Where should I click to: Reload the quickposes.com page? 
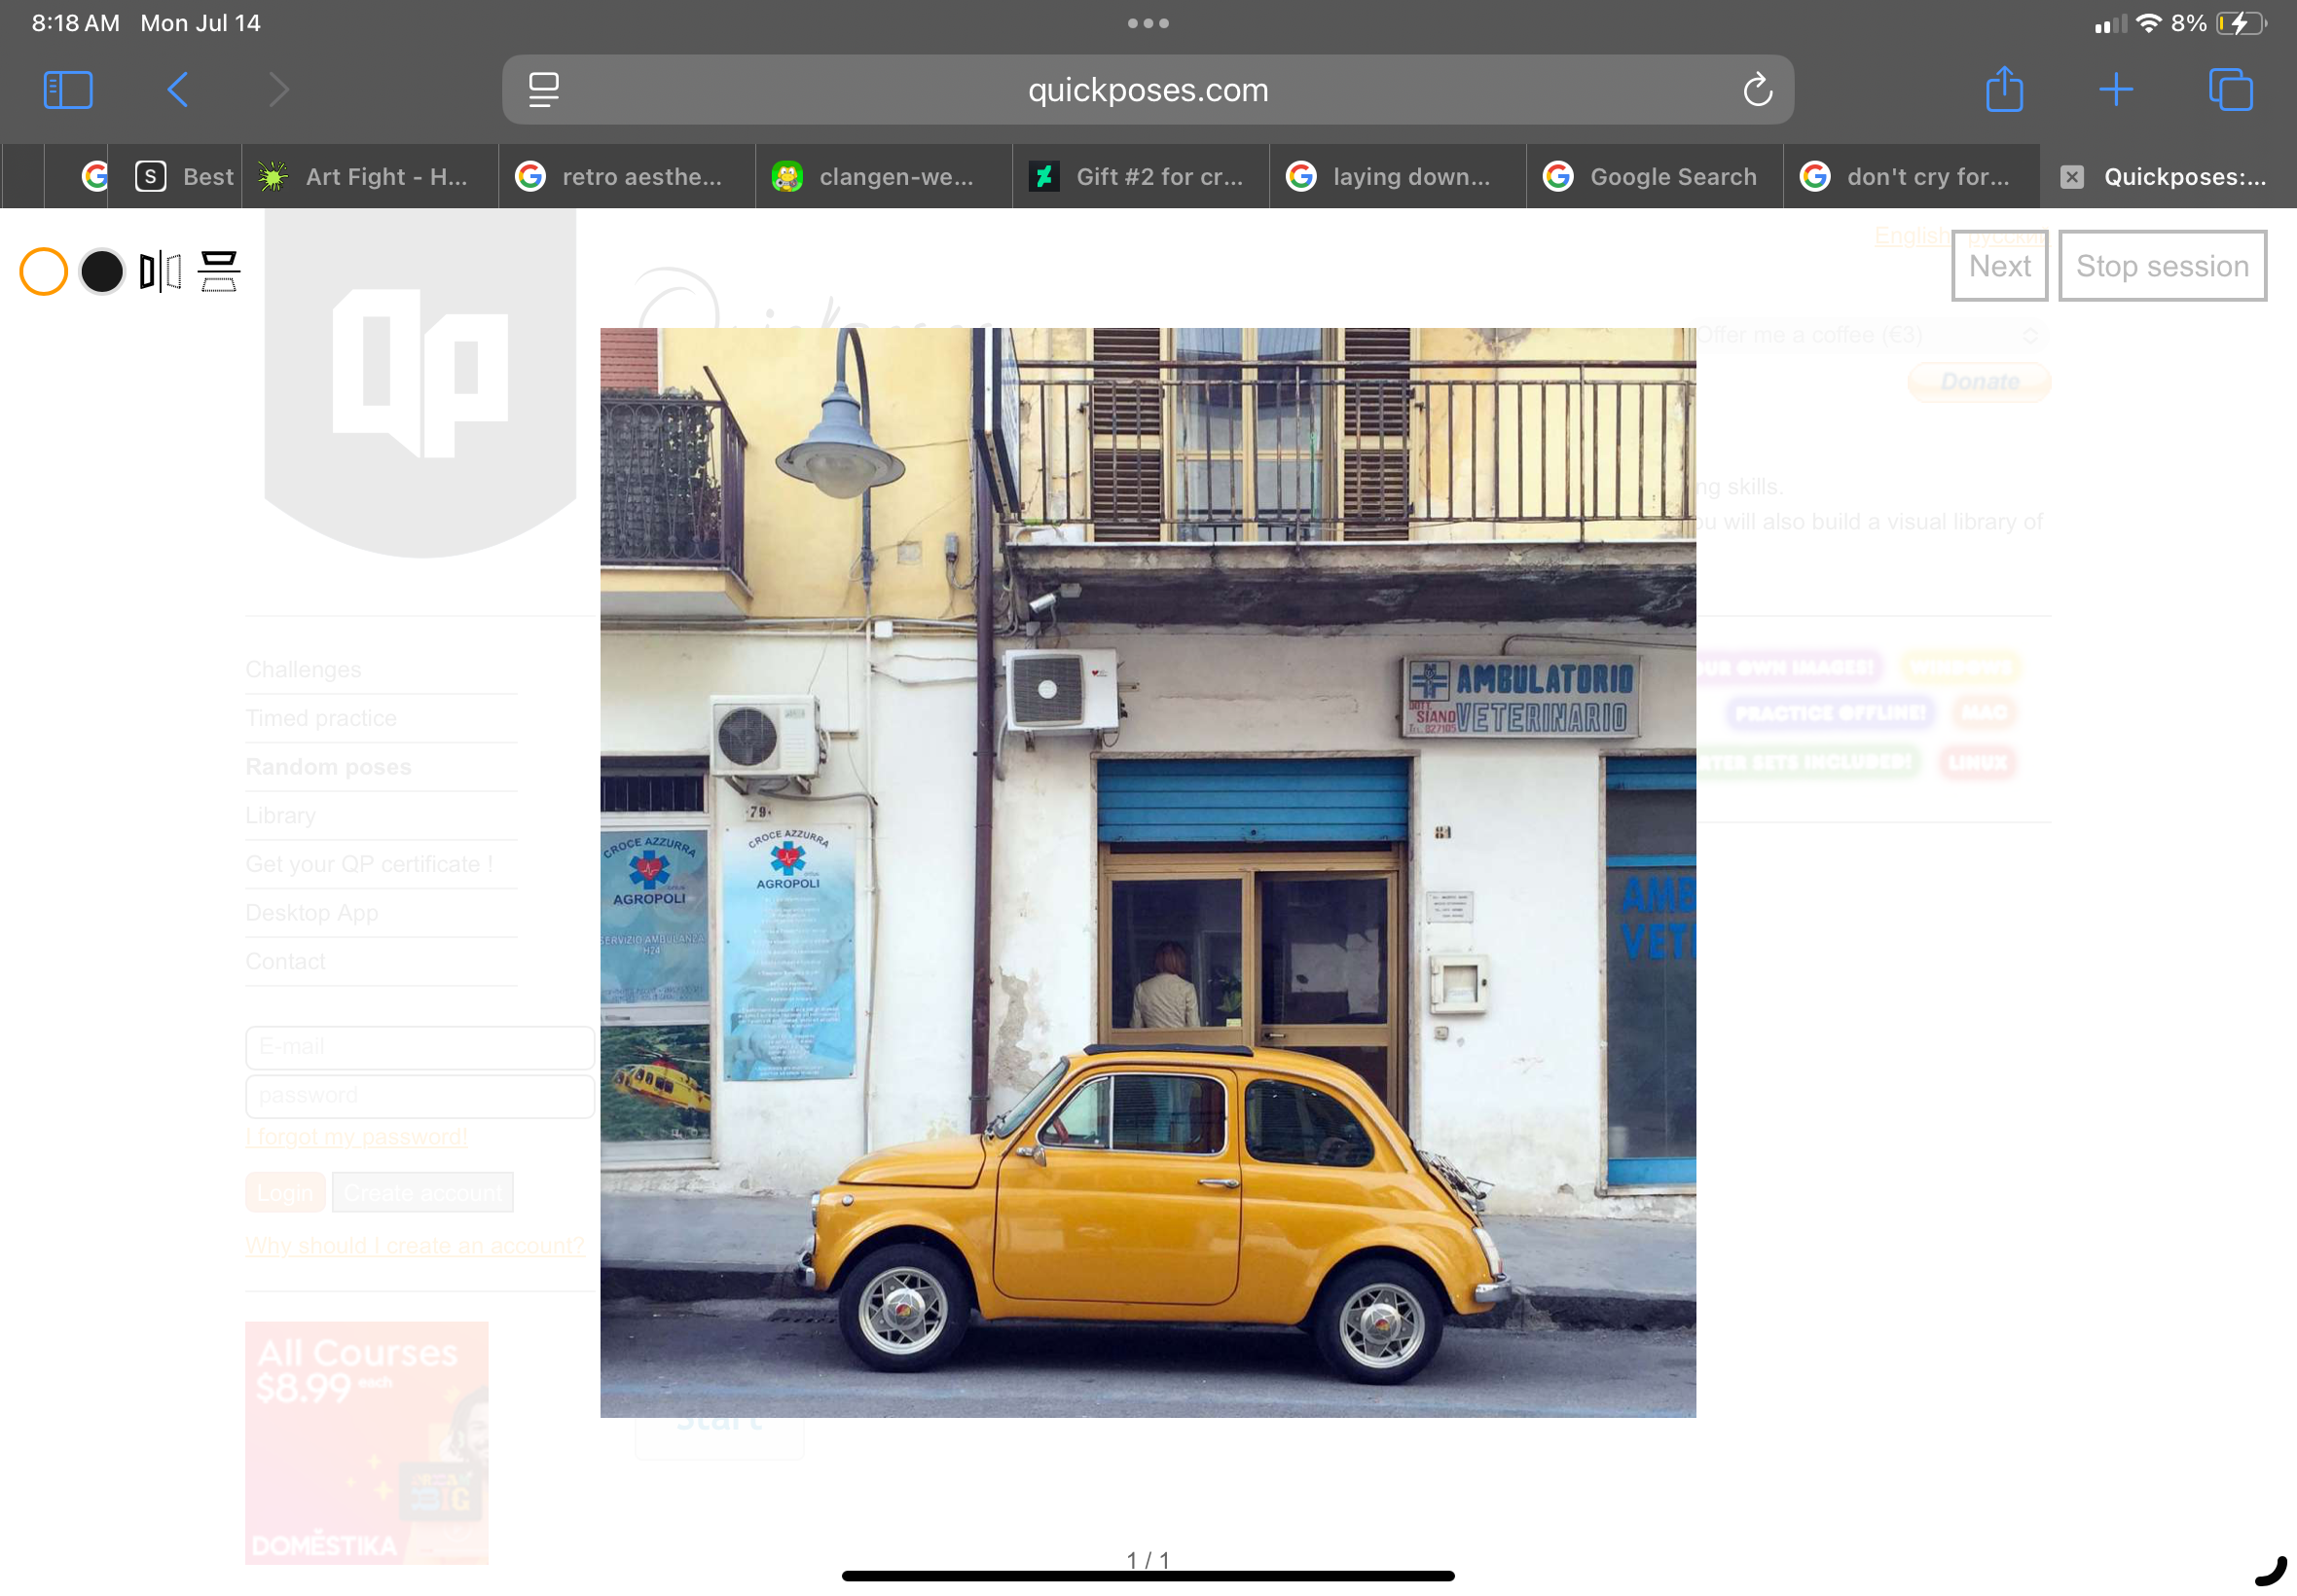coord(1757,90)
